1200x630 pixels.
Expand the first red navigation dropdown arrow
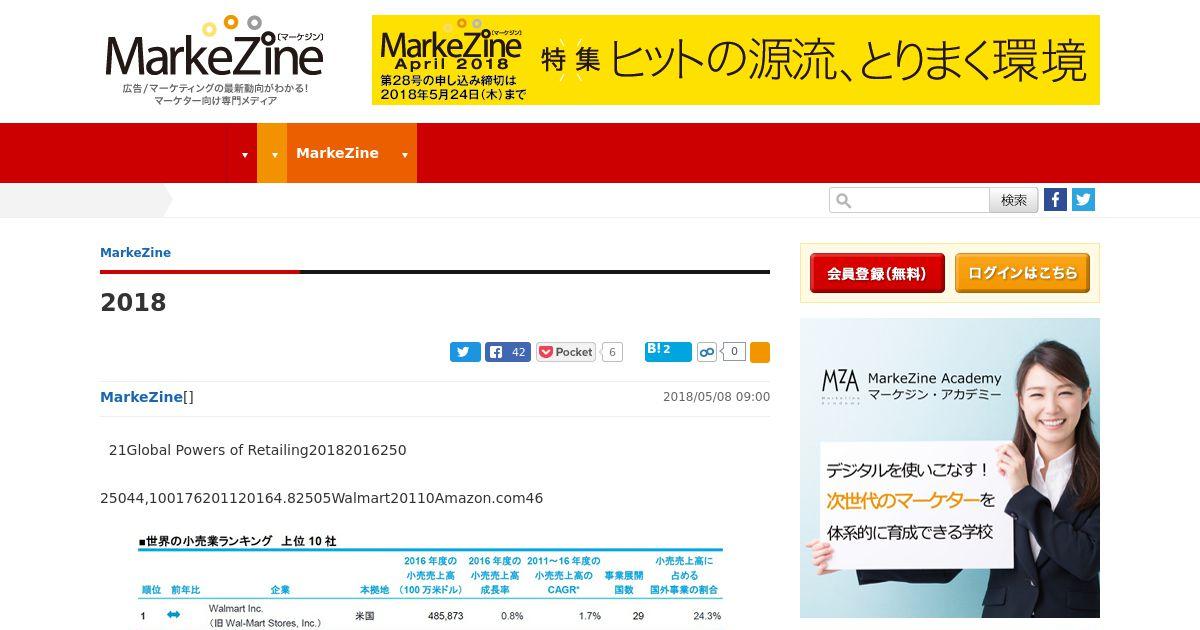click(x=245, y=154)
